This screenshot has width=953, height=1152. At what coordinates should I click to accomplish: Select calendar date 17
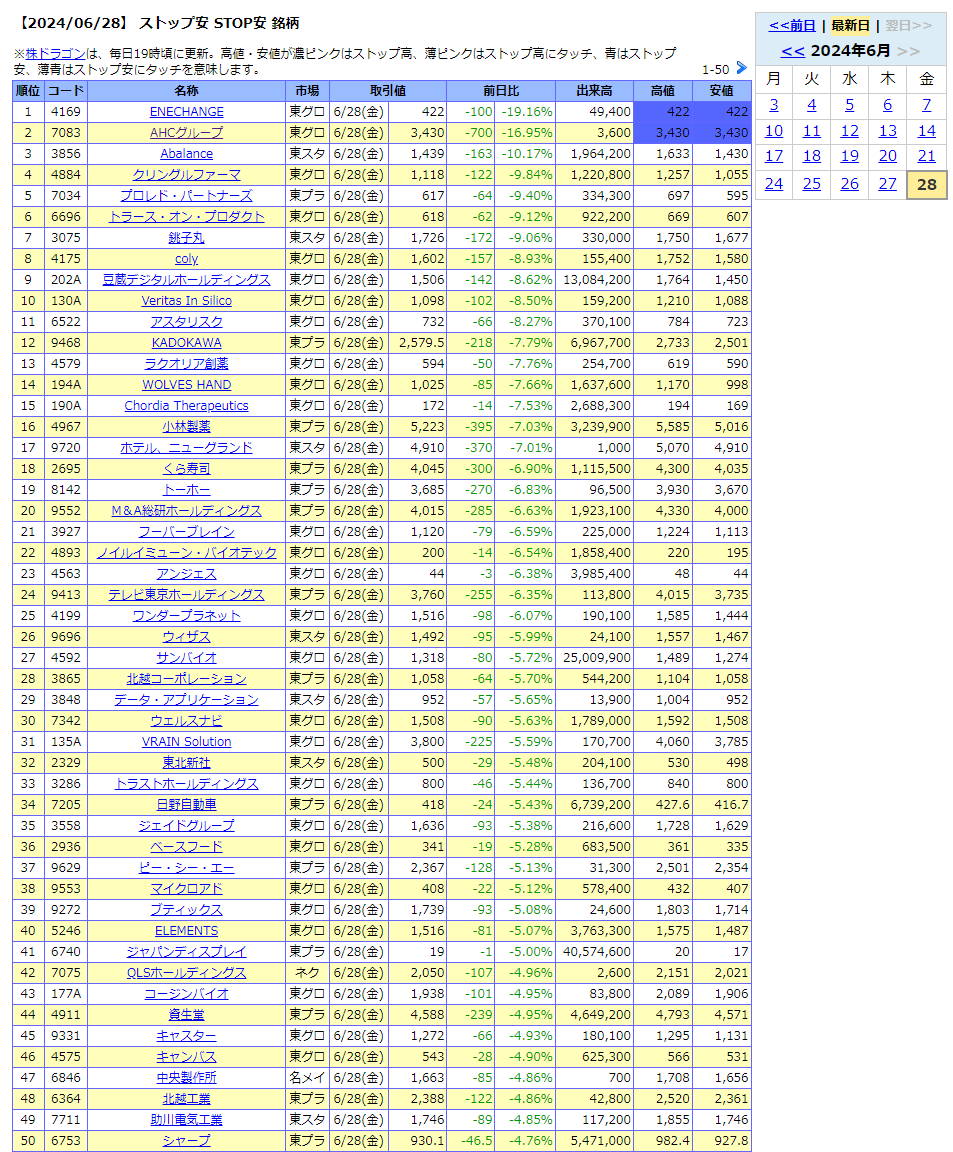click(774, 156)
